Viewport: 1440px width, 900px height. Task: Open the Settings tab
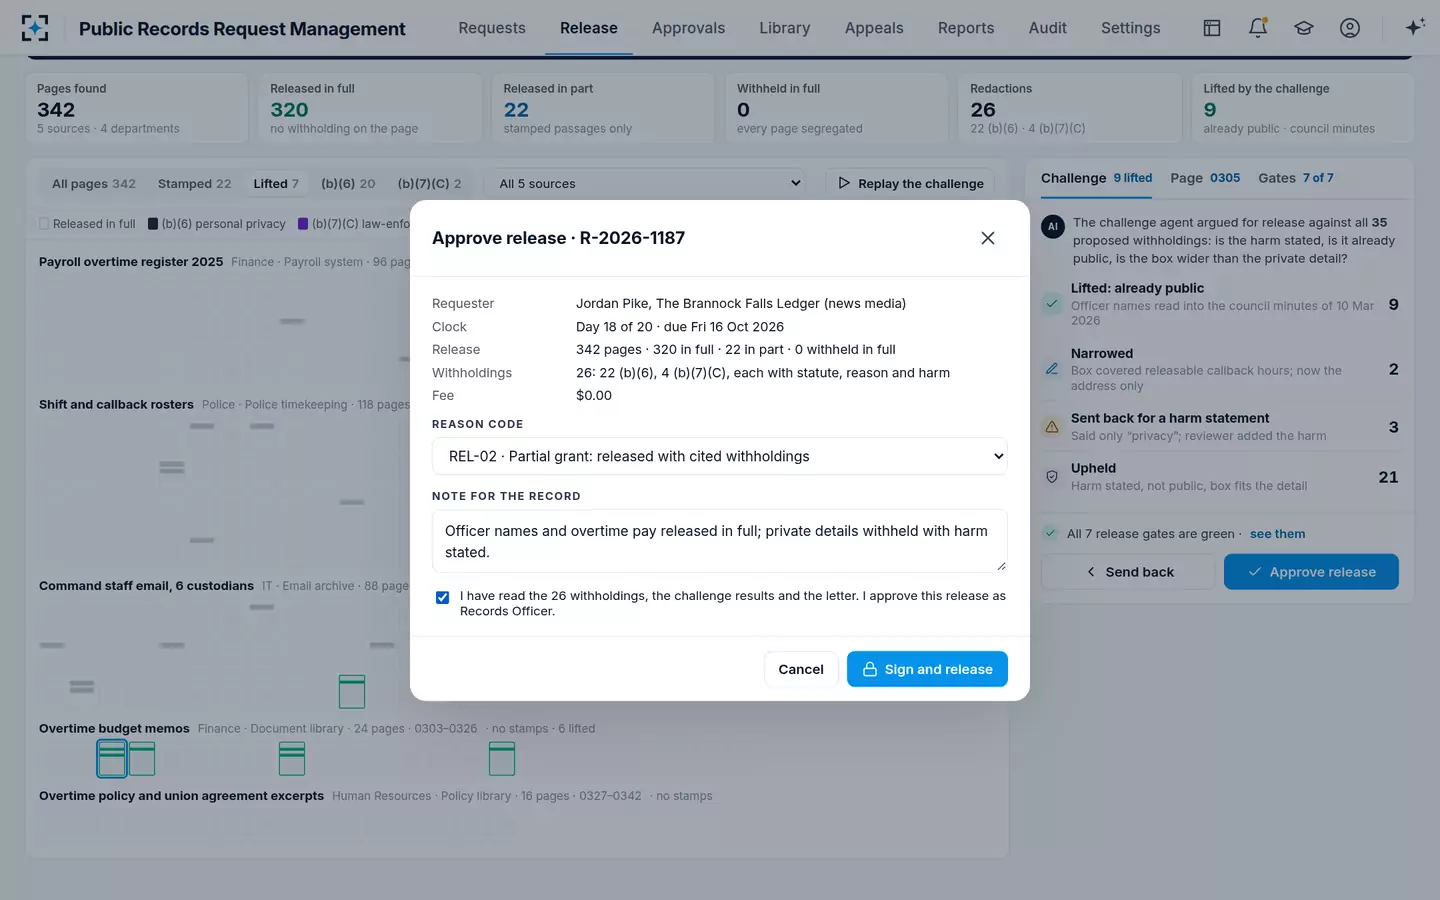pyautogui.click(x=1131, y=28)
